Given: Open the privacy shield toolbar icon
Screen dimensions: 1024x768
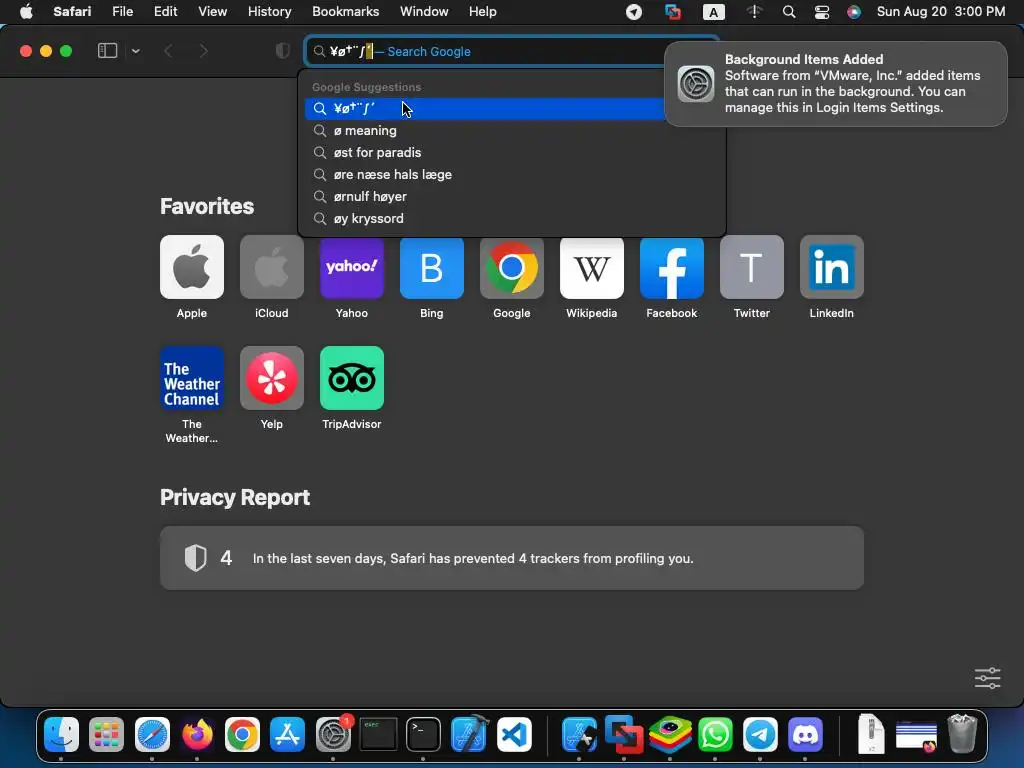Looking at the screenshot, I should 282,51.
